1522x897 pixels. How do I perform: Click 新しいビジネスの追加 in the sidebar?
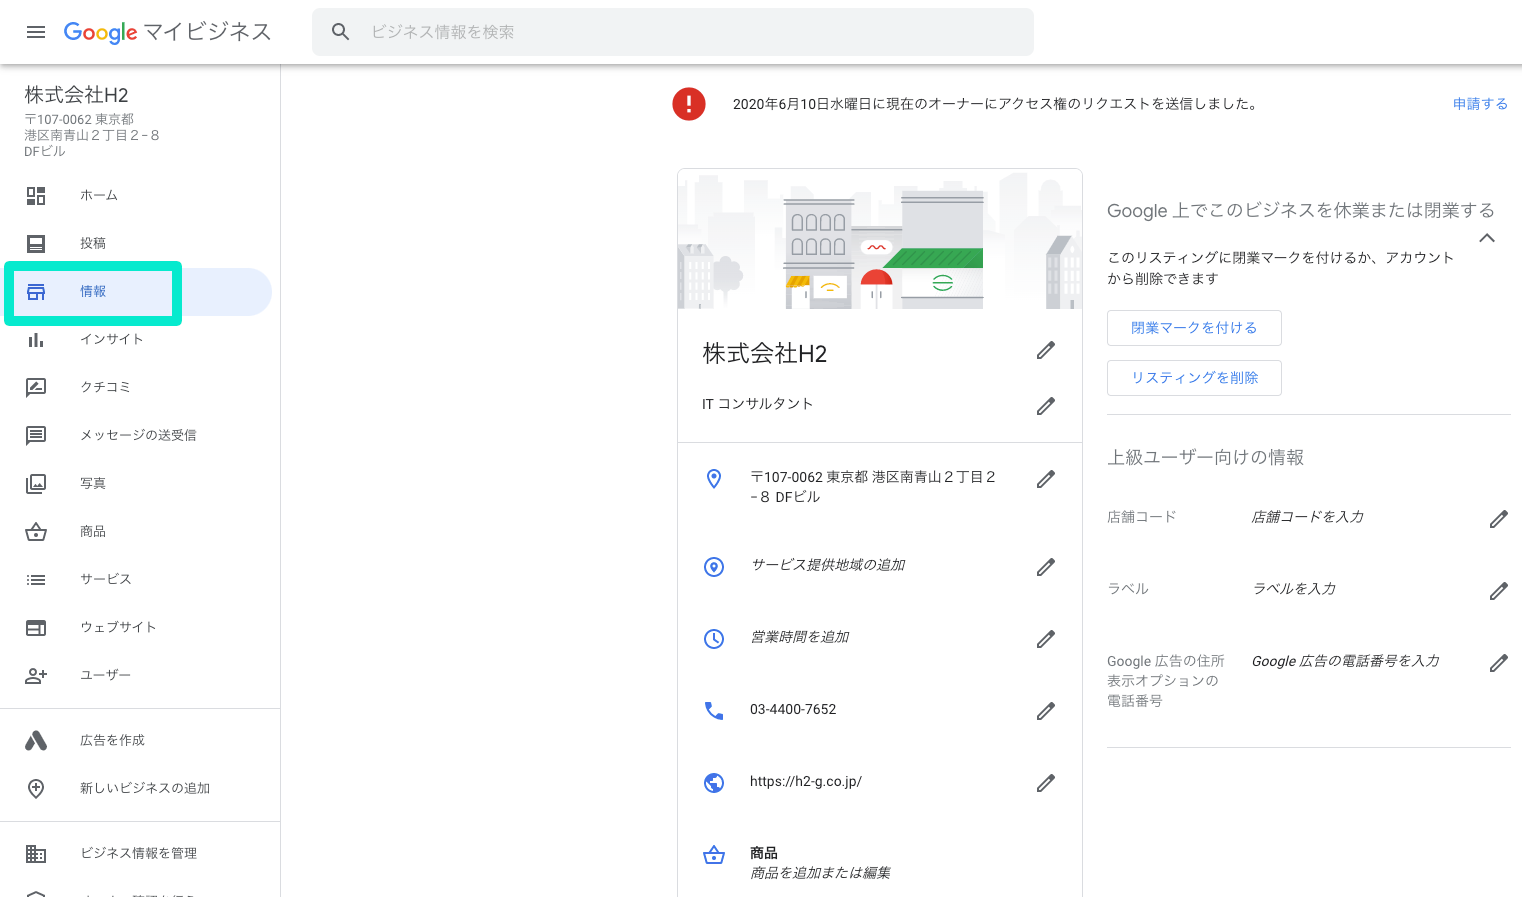136,788
